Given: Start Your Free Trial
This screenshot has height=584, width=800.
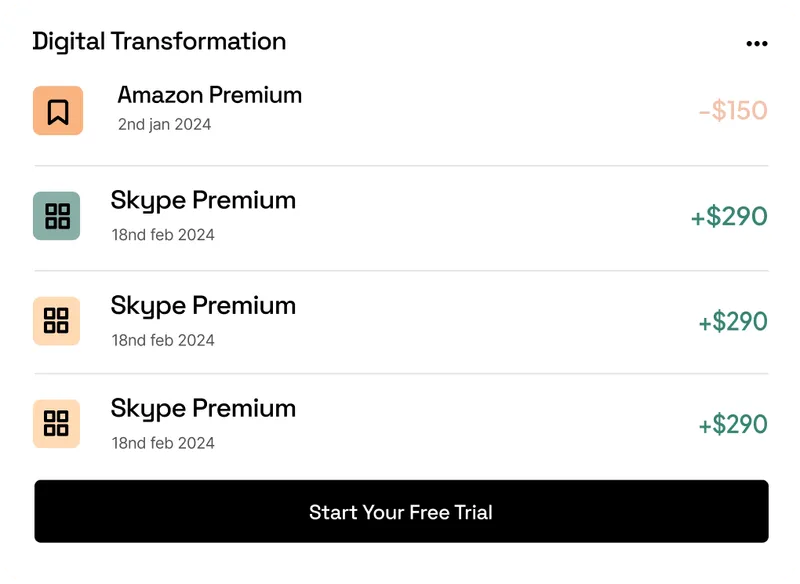Looking at the screenshot, I should (x=400, y=511).
